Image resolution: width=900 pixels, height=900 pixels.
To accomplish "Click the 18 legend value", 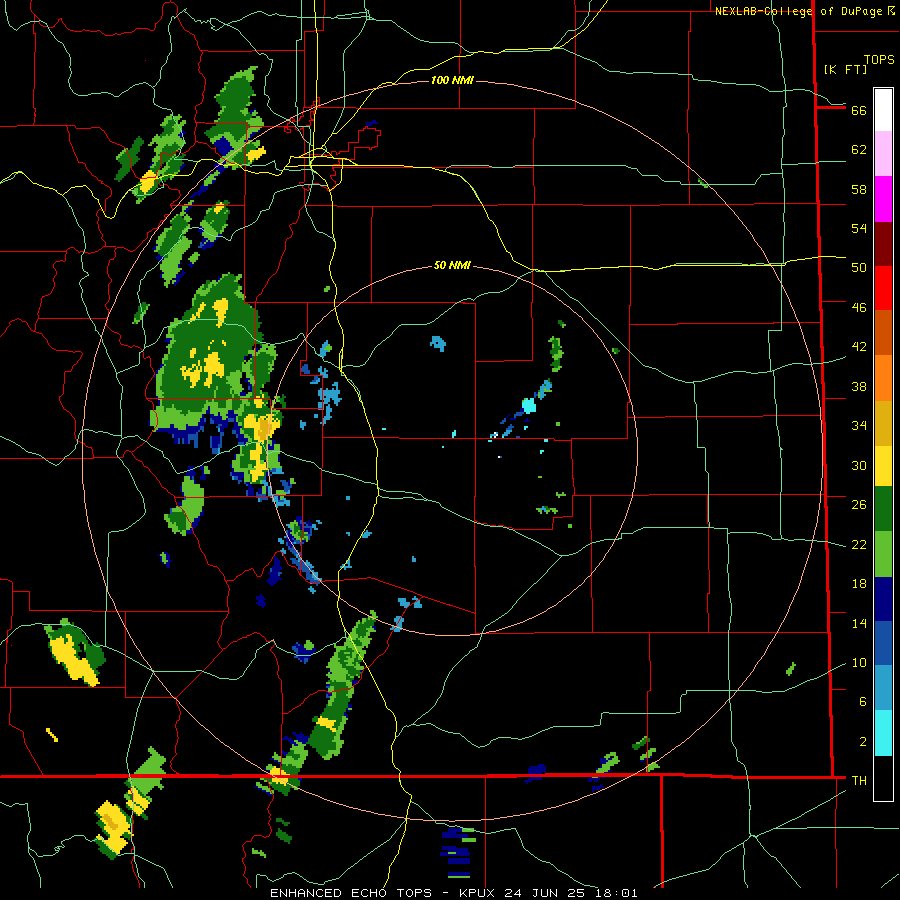I will [x=859, y=584].
